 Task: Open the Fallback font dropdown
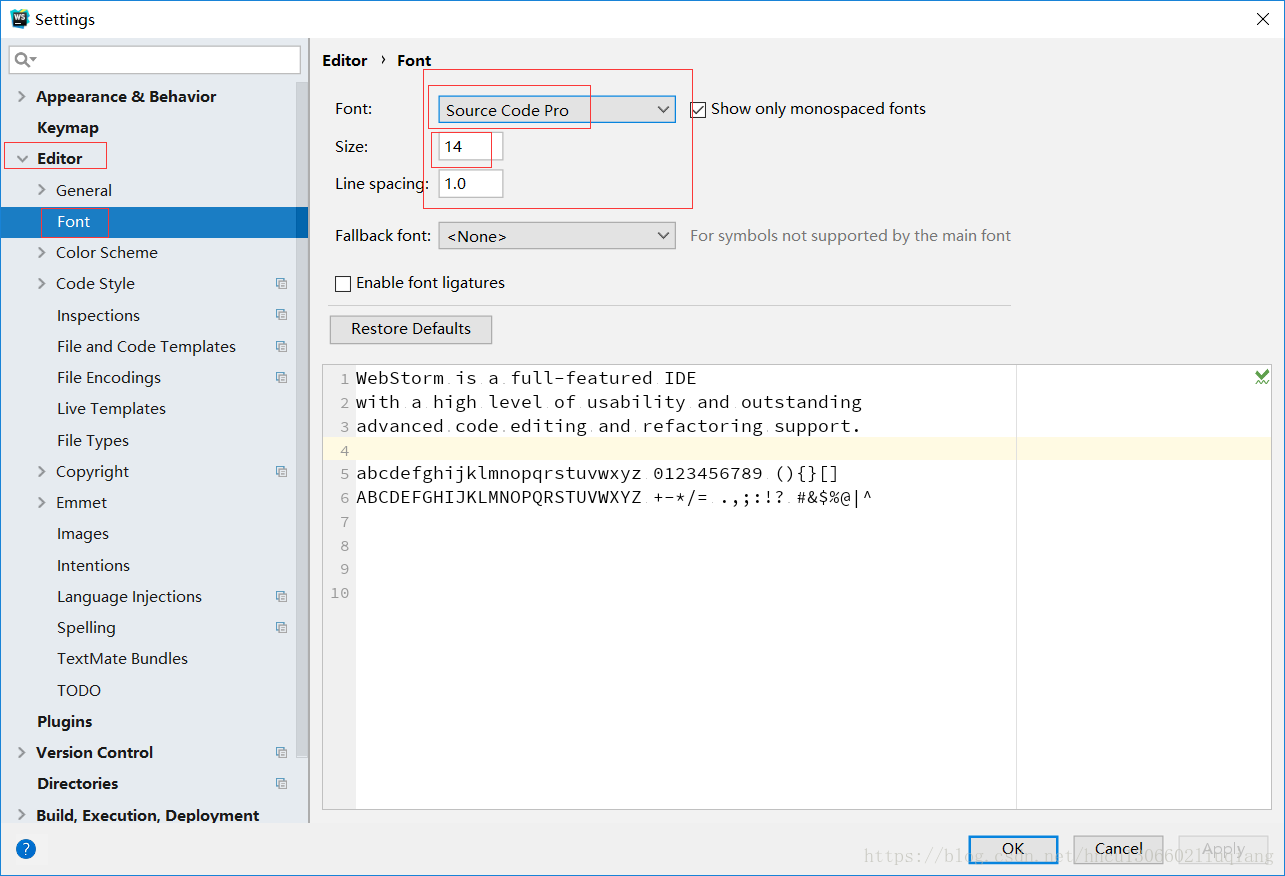[x=557, y=236]
